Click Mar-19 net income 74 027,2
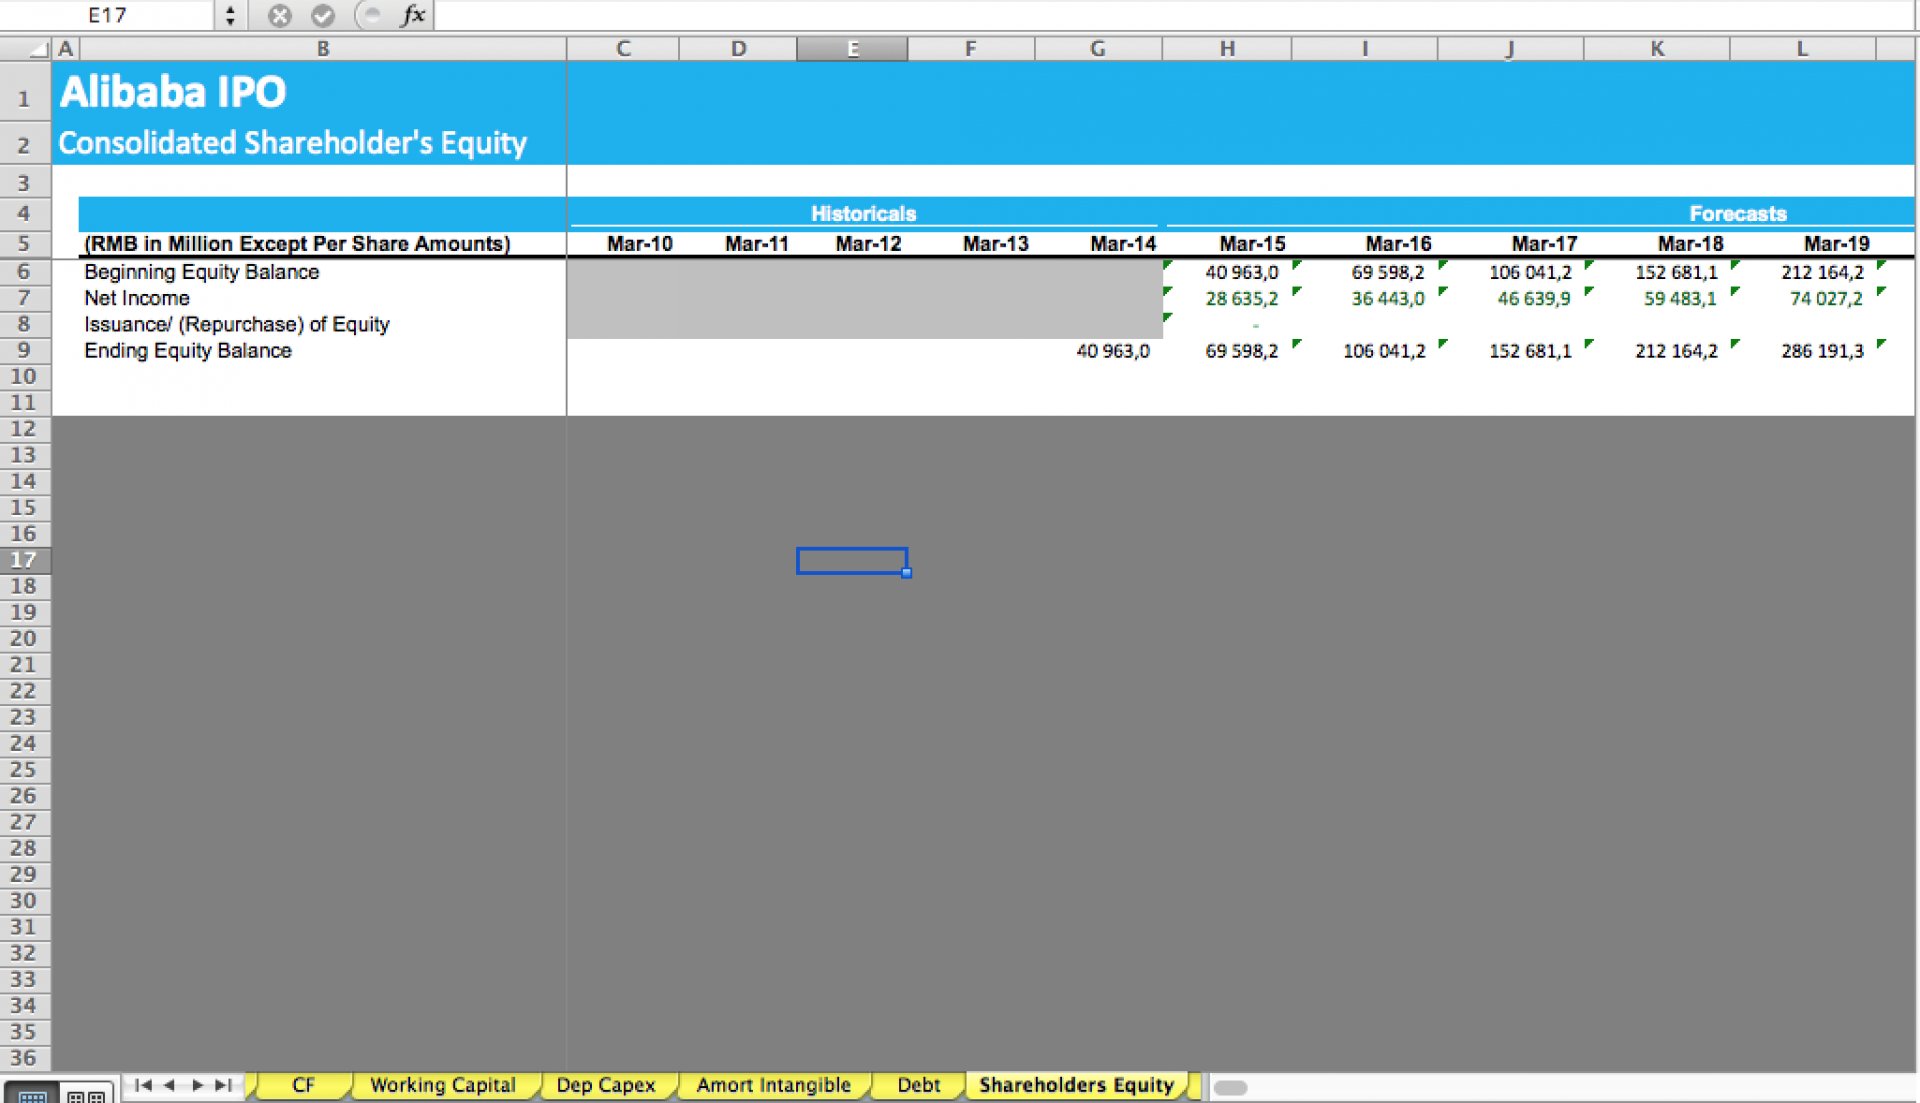1920x1103 pixels. click(x=1826, y=298)
